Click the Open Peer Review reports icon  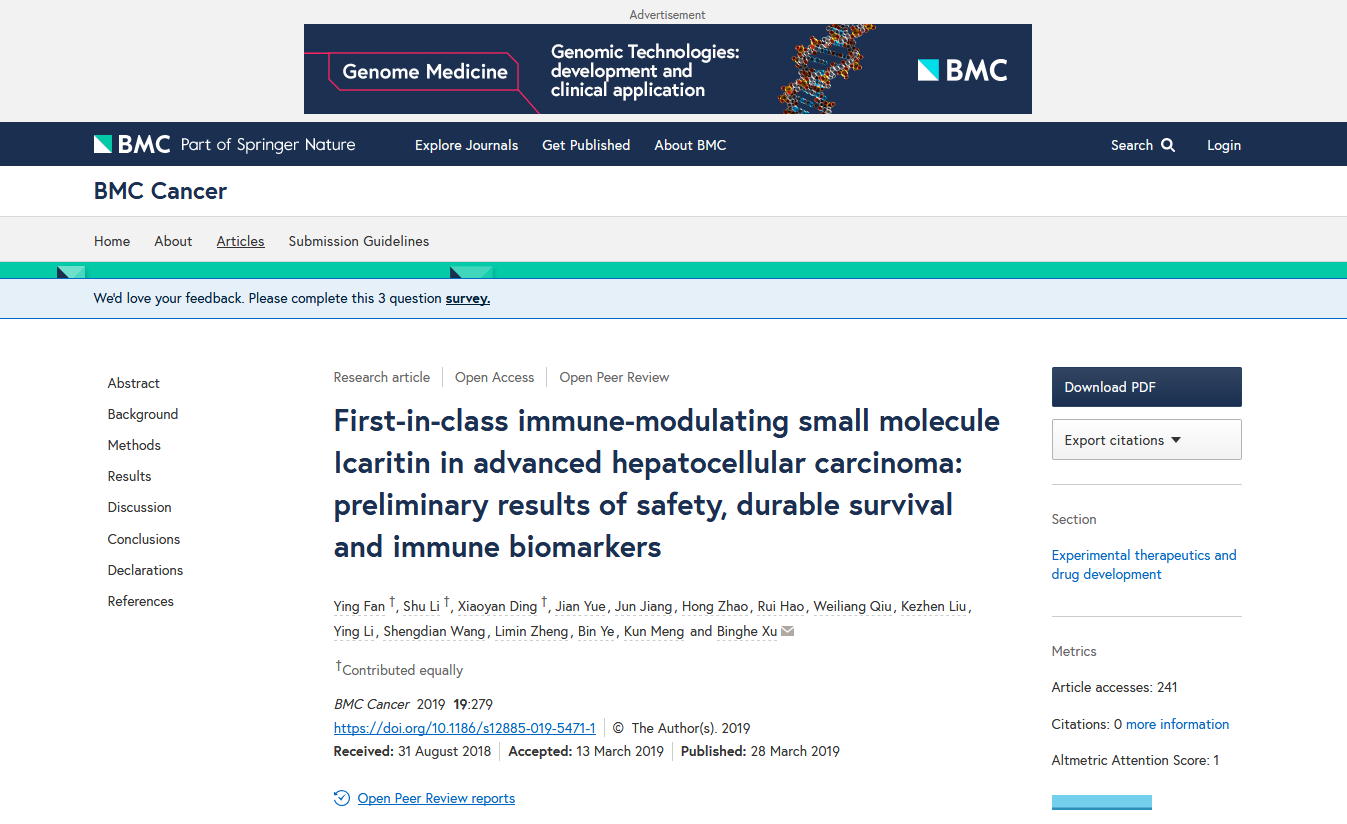pos(342,798)
